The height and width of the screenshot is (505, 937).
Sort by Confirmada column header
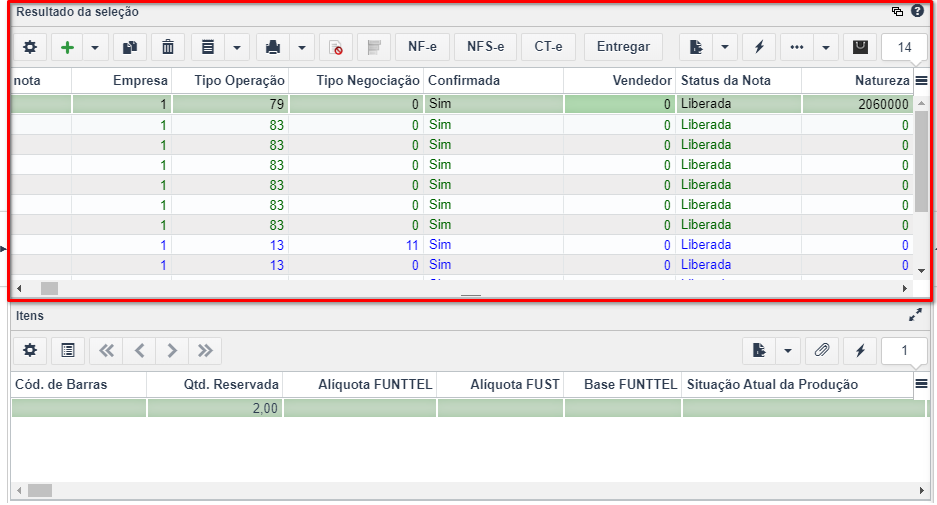coord(494,81)
